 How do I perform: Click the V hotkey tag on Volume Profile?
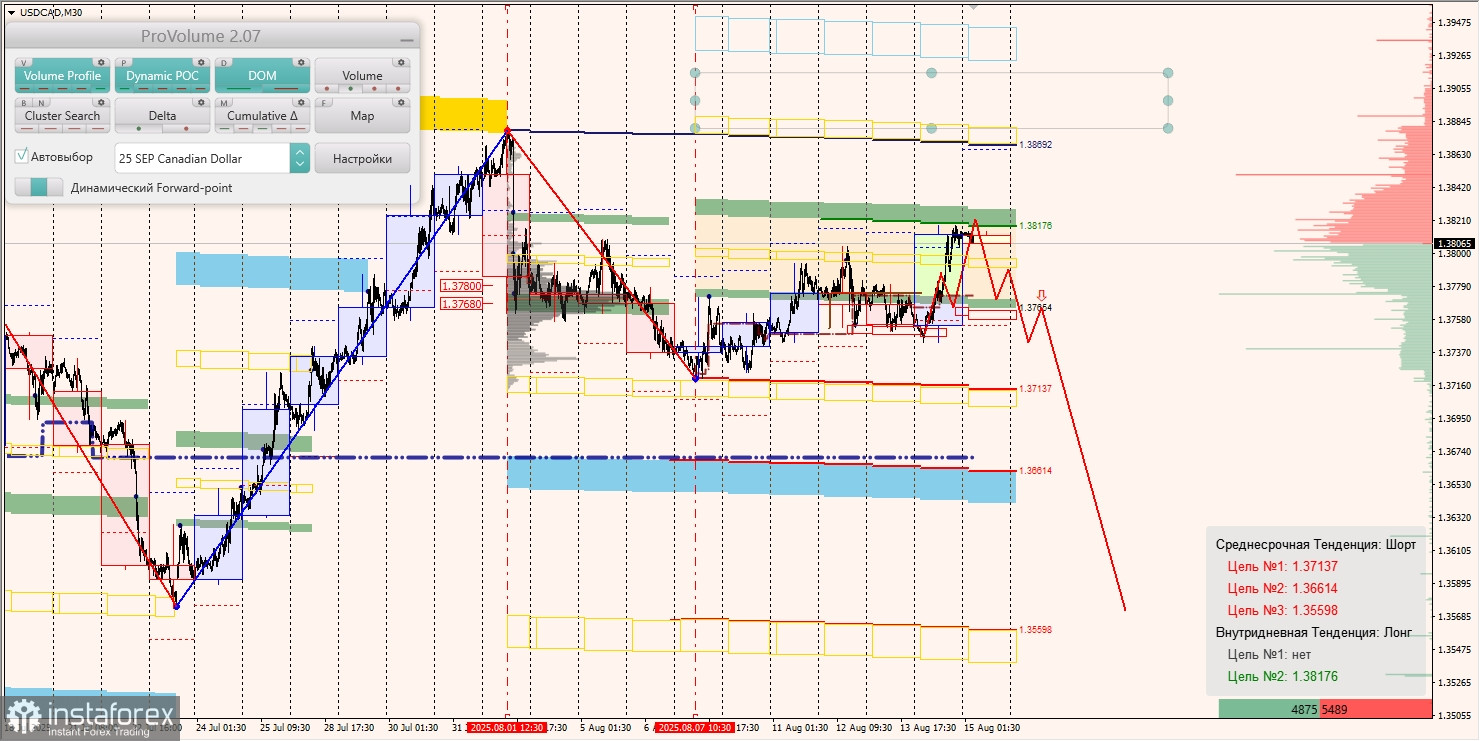click(x=24, y=63)
